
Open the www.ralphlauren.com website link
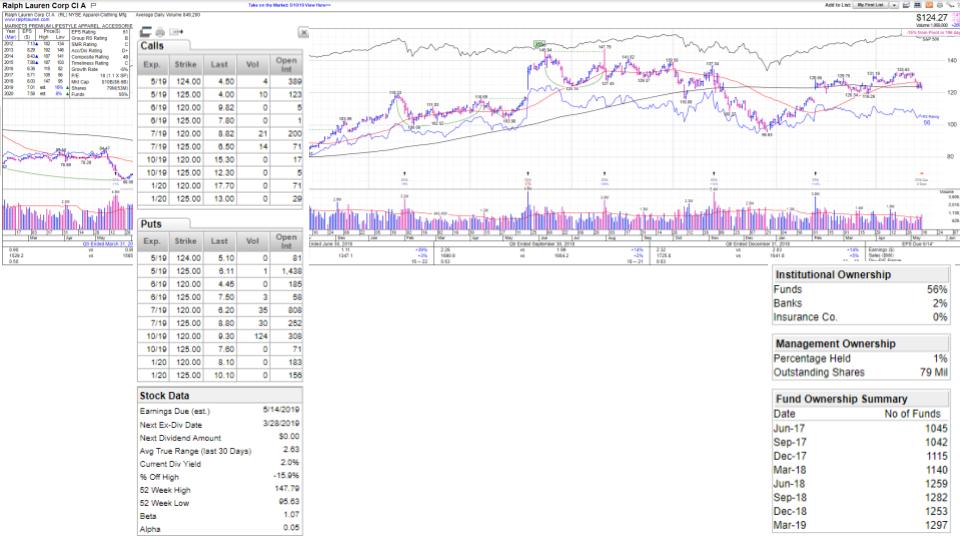pos(27,20)
